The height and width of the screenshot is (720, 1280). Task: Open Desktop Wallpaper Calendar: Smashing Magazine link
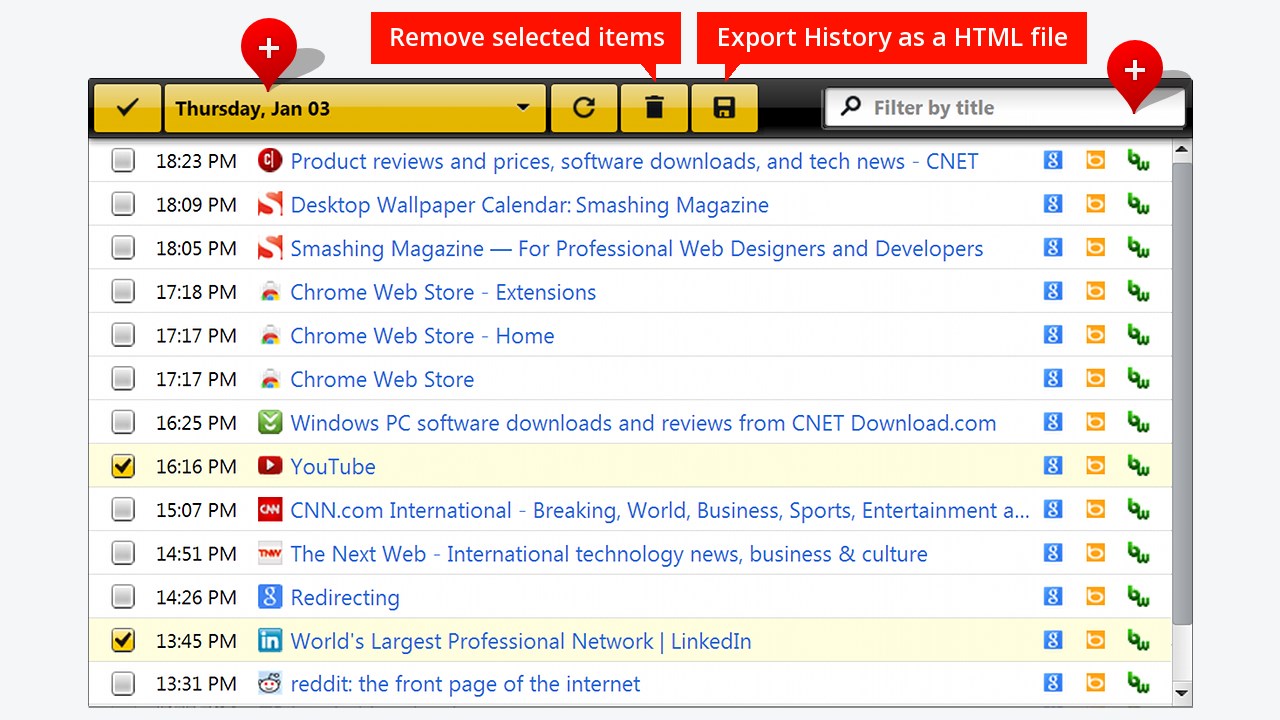[529, 205]
